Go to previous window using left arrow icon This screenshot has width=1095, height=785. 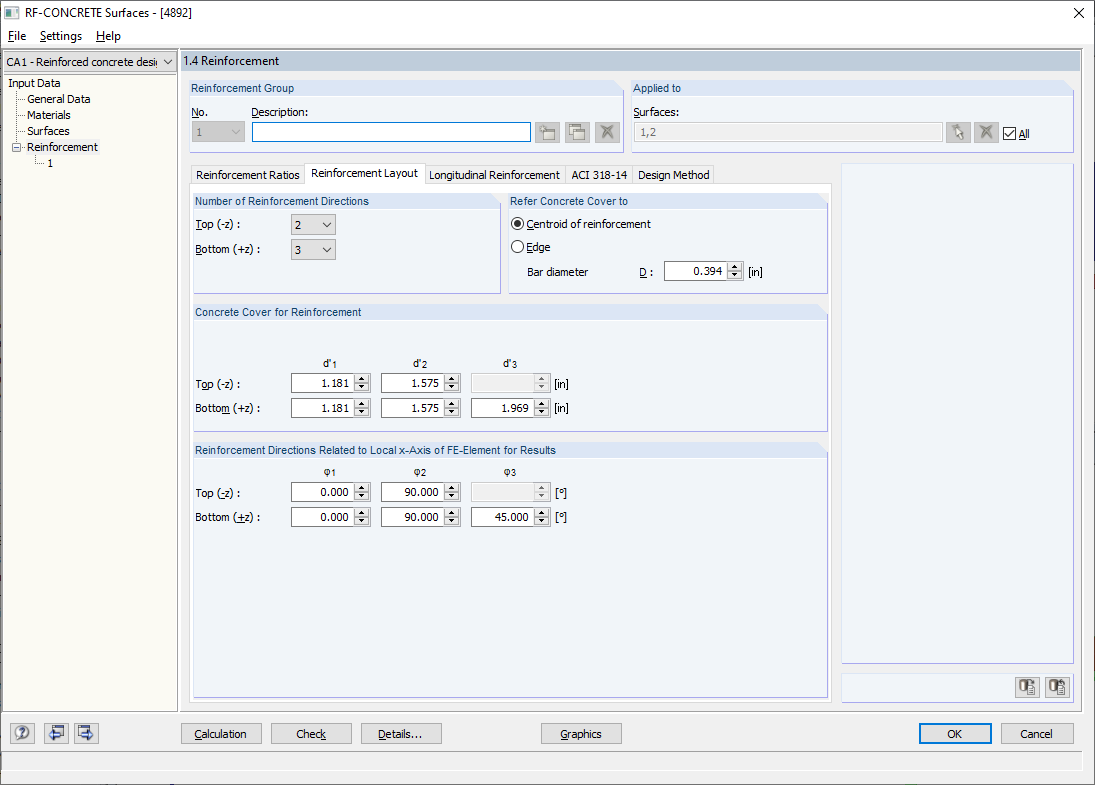point(56,733)
